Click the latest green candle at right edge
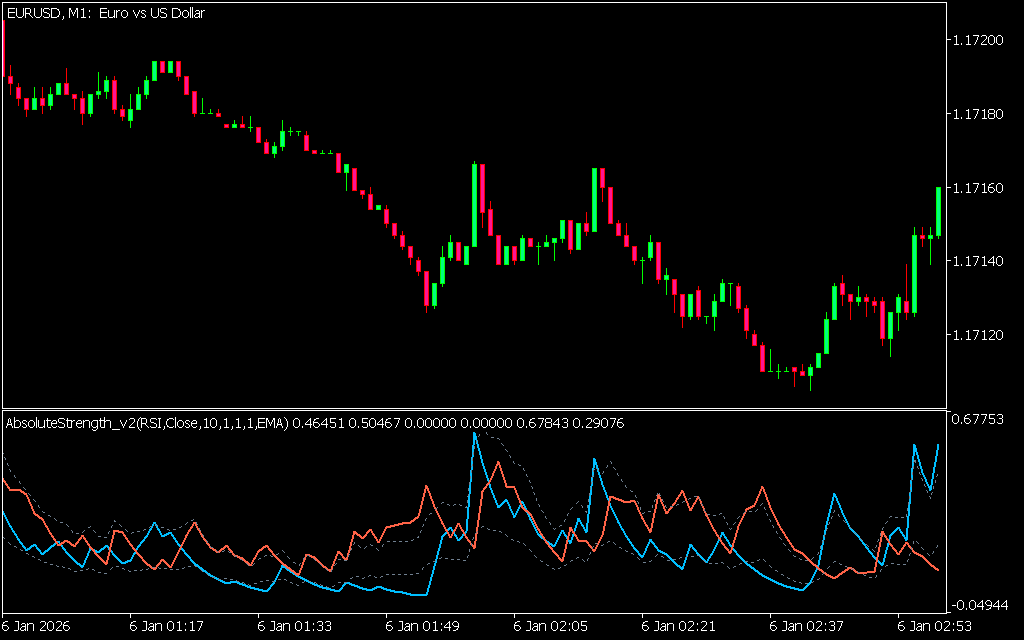The image size is (1024, 640). click(x=938, y=210)
